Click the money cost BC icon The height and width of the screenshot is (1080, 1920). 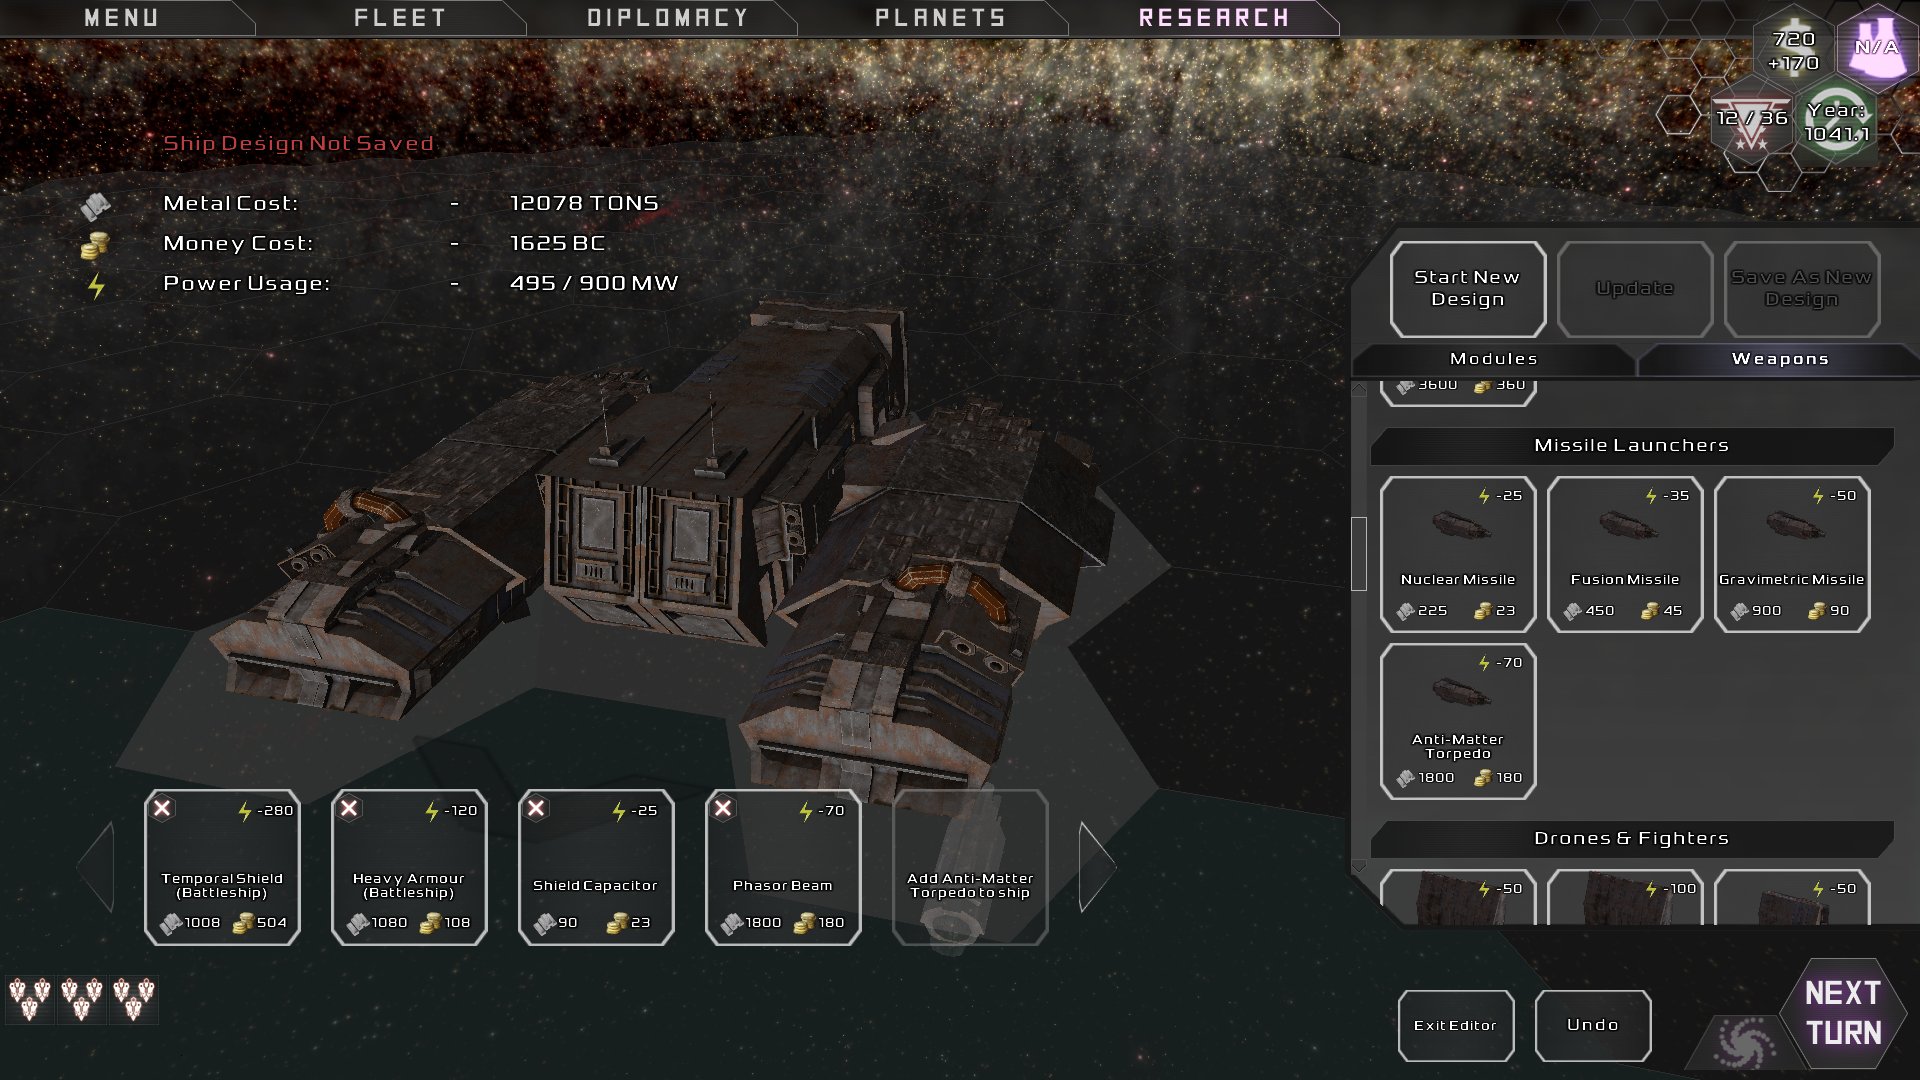pos(94,243)
